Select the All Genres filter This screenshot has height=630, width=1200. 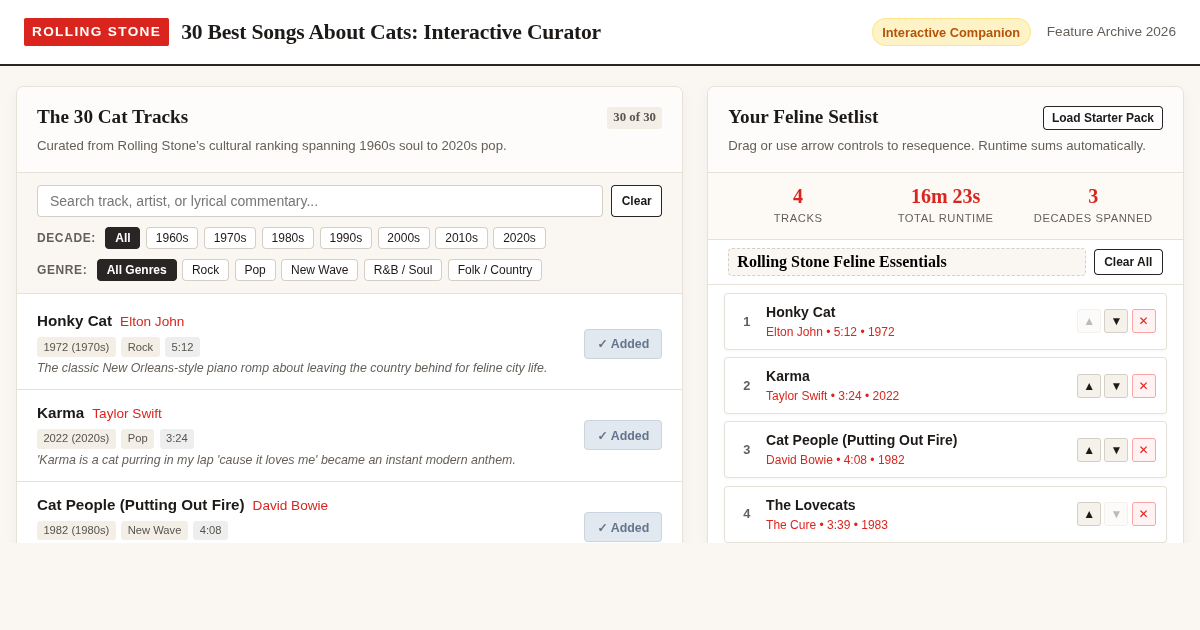[x=137, y=270]
